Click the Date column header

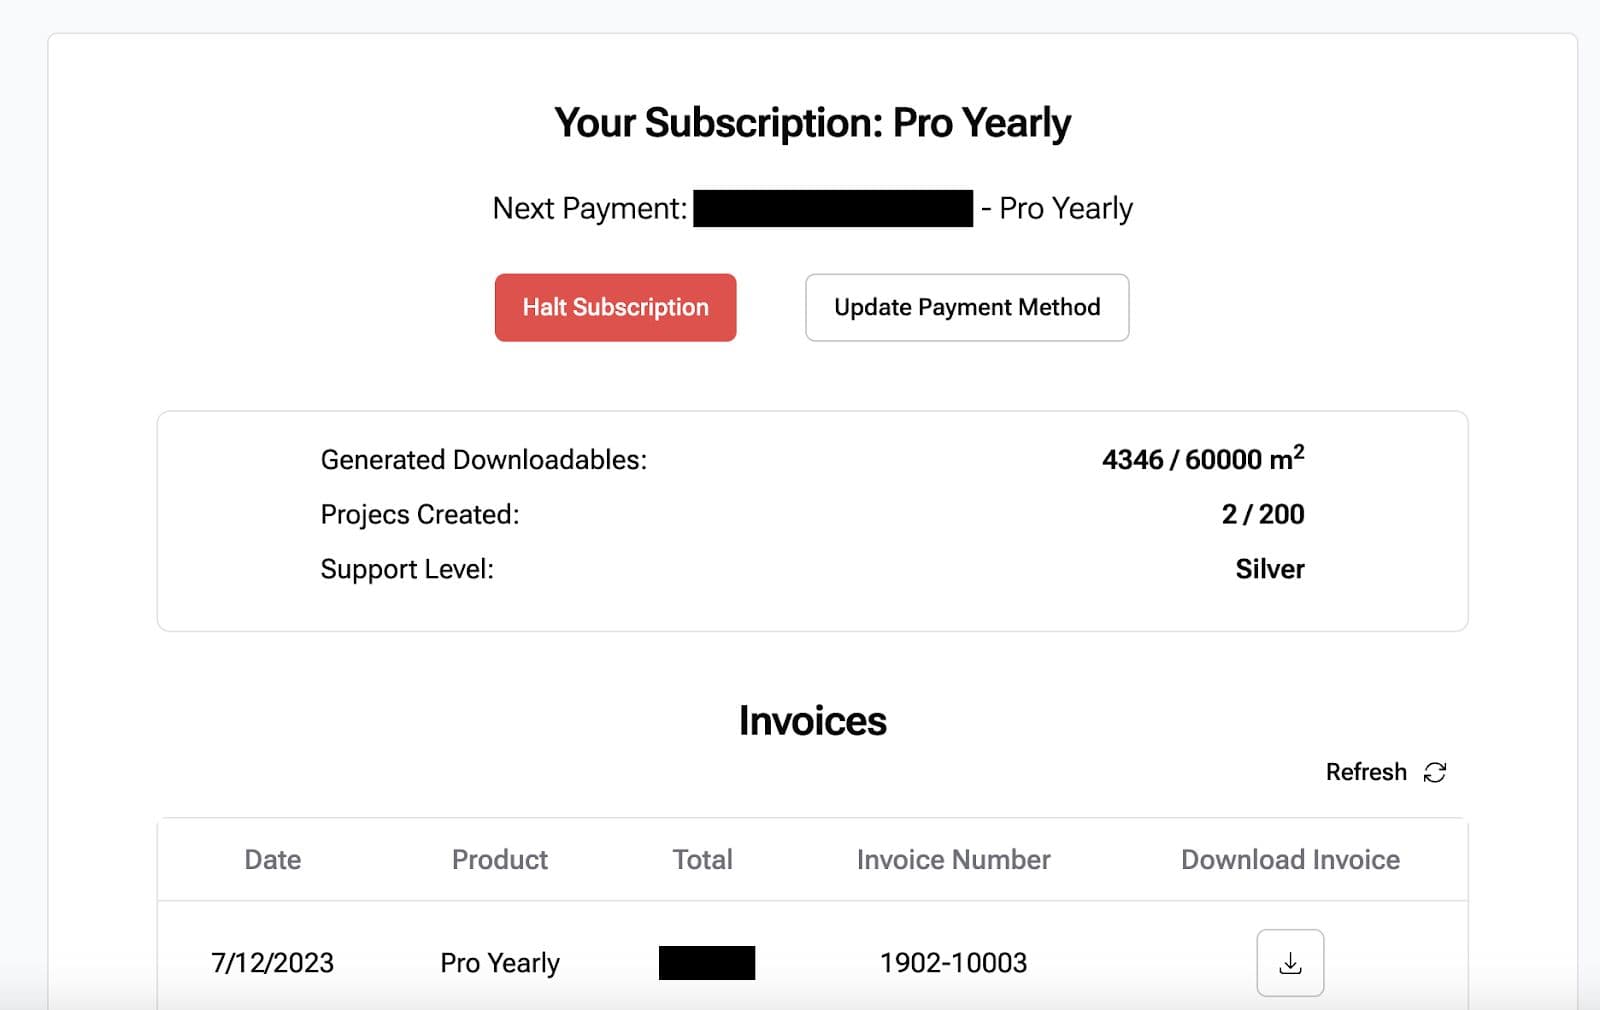[272, 860]
